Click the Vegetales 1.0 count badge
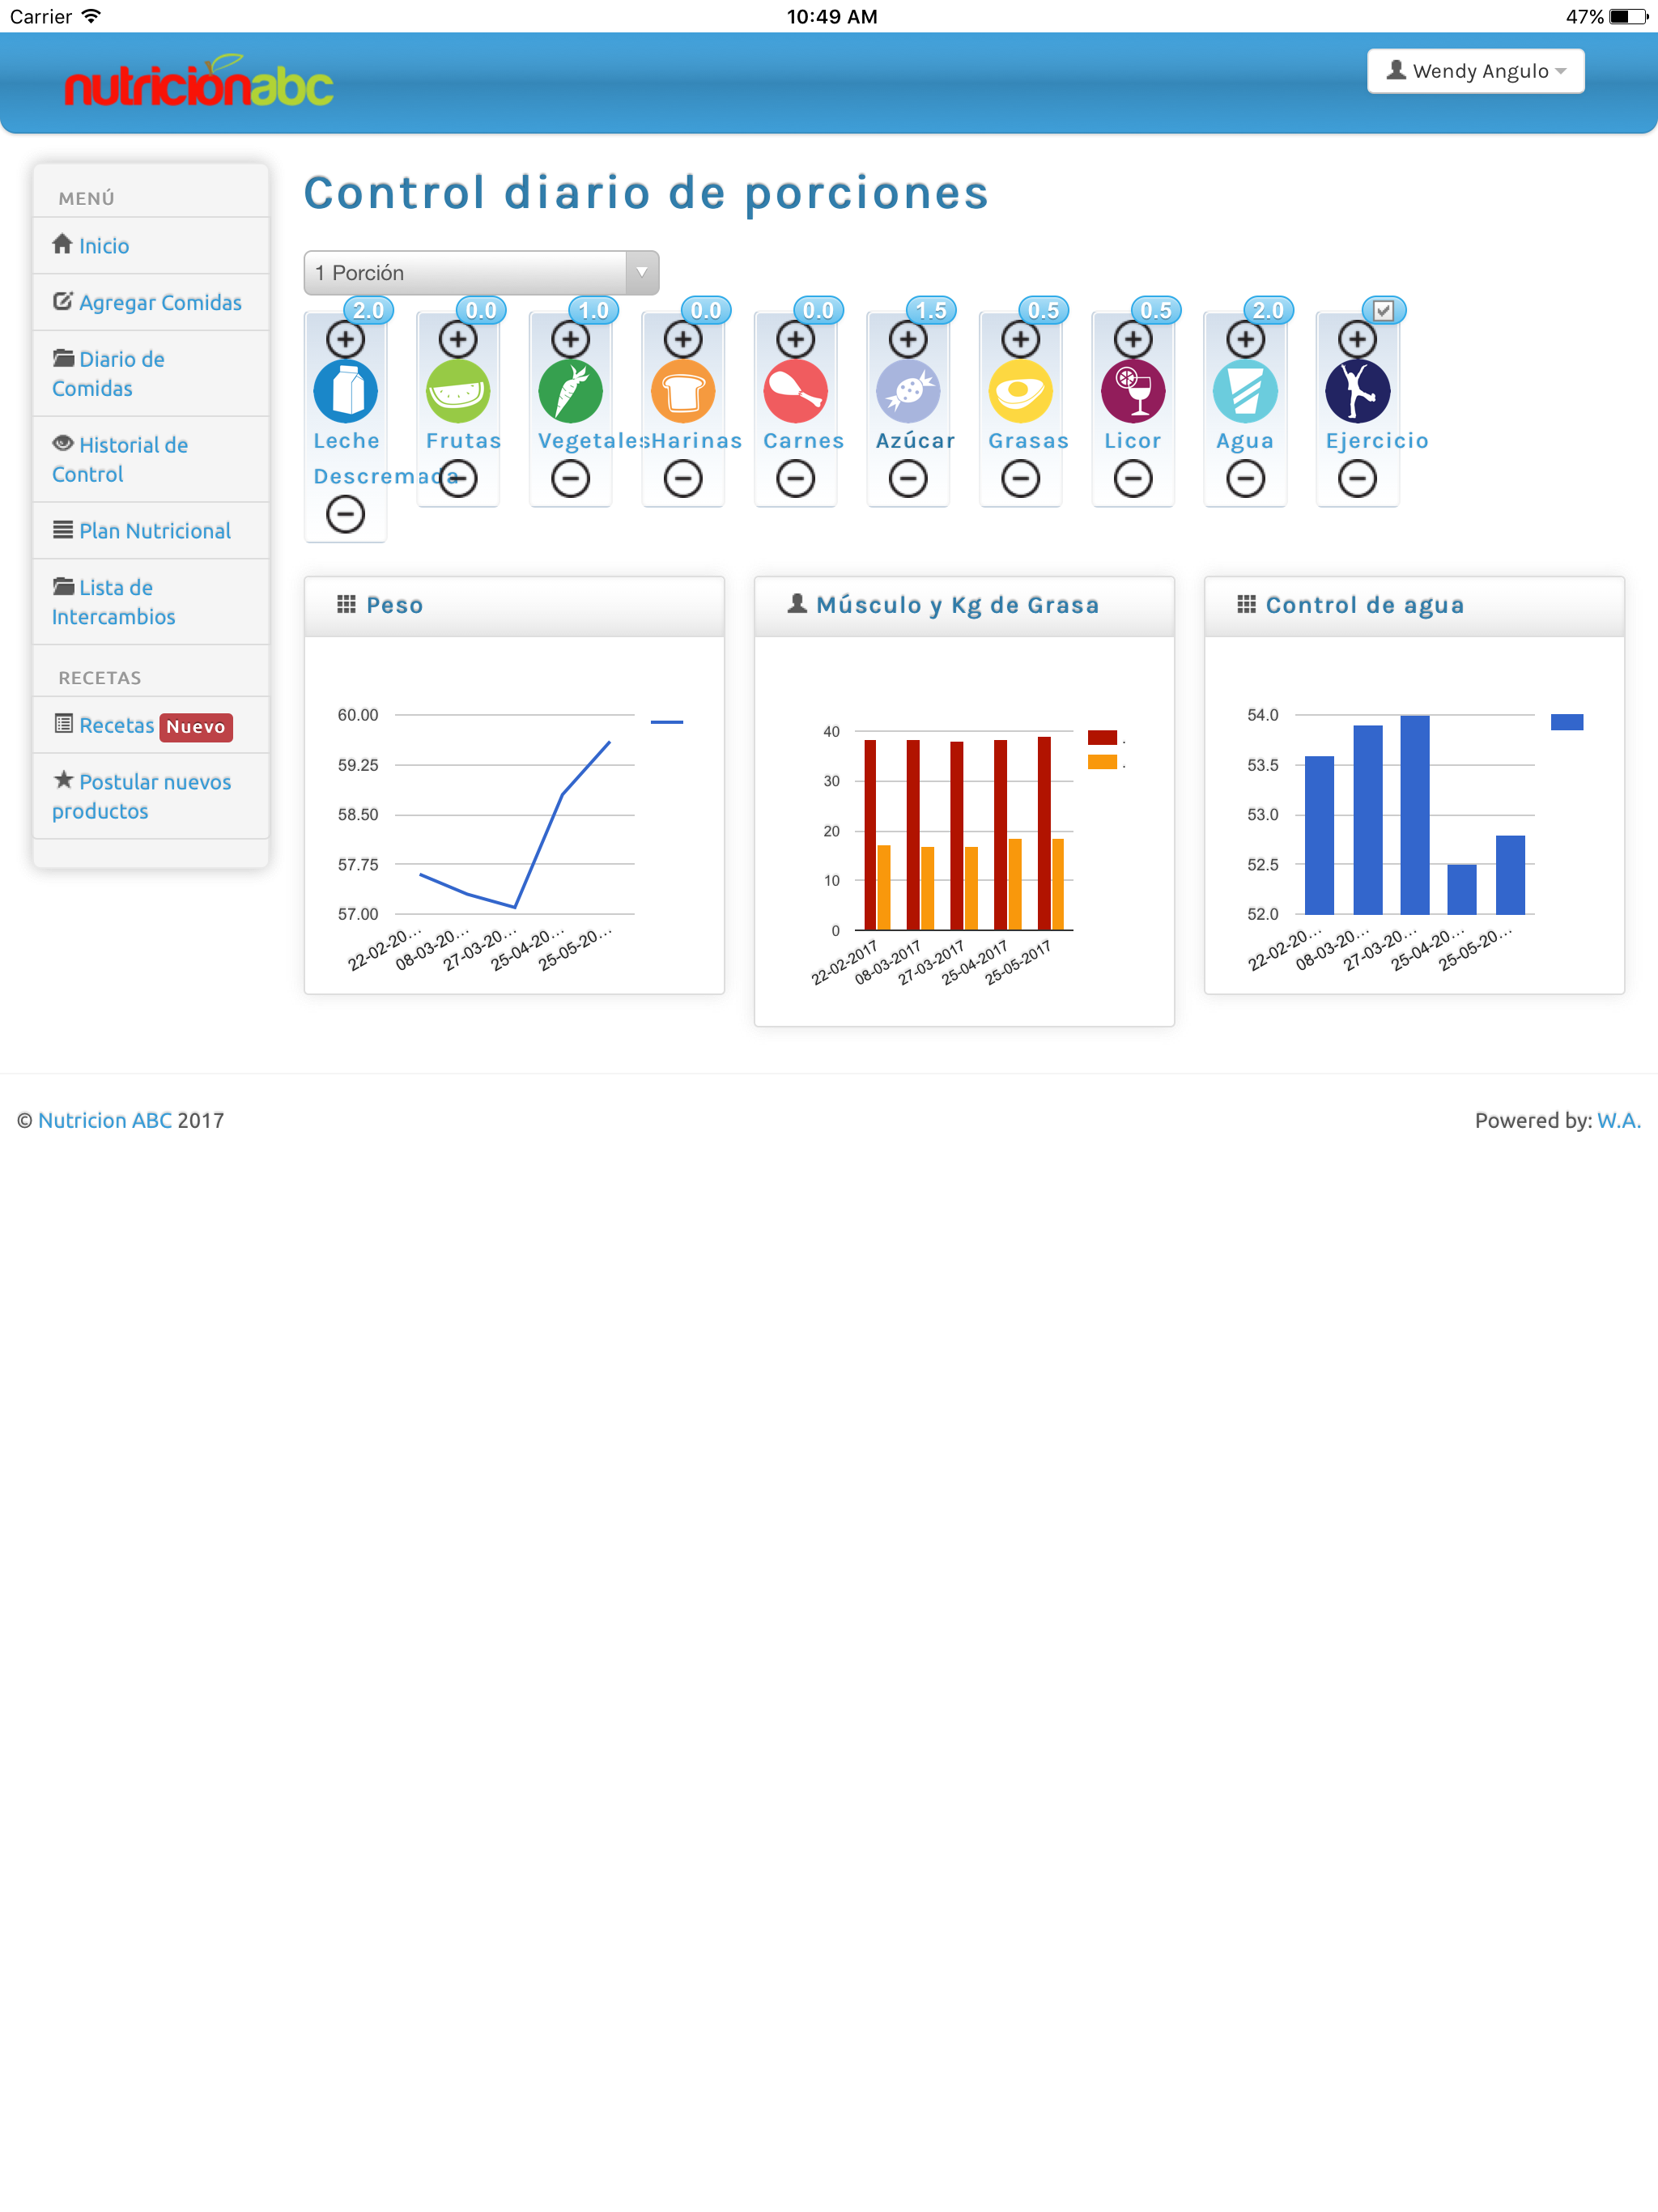This screenshot has height=2212, width=1658. pos(593,310)
